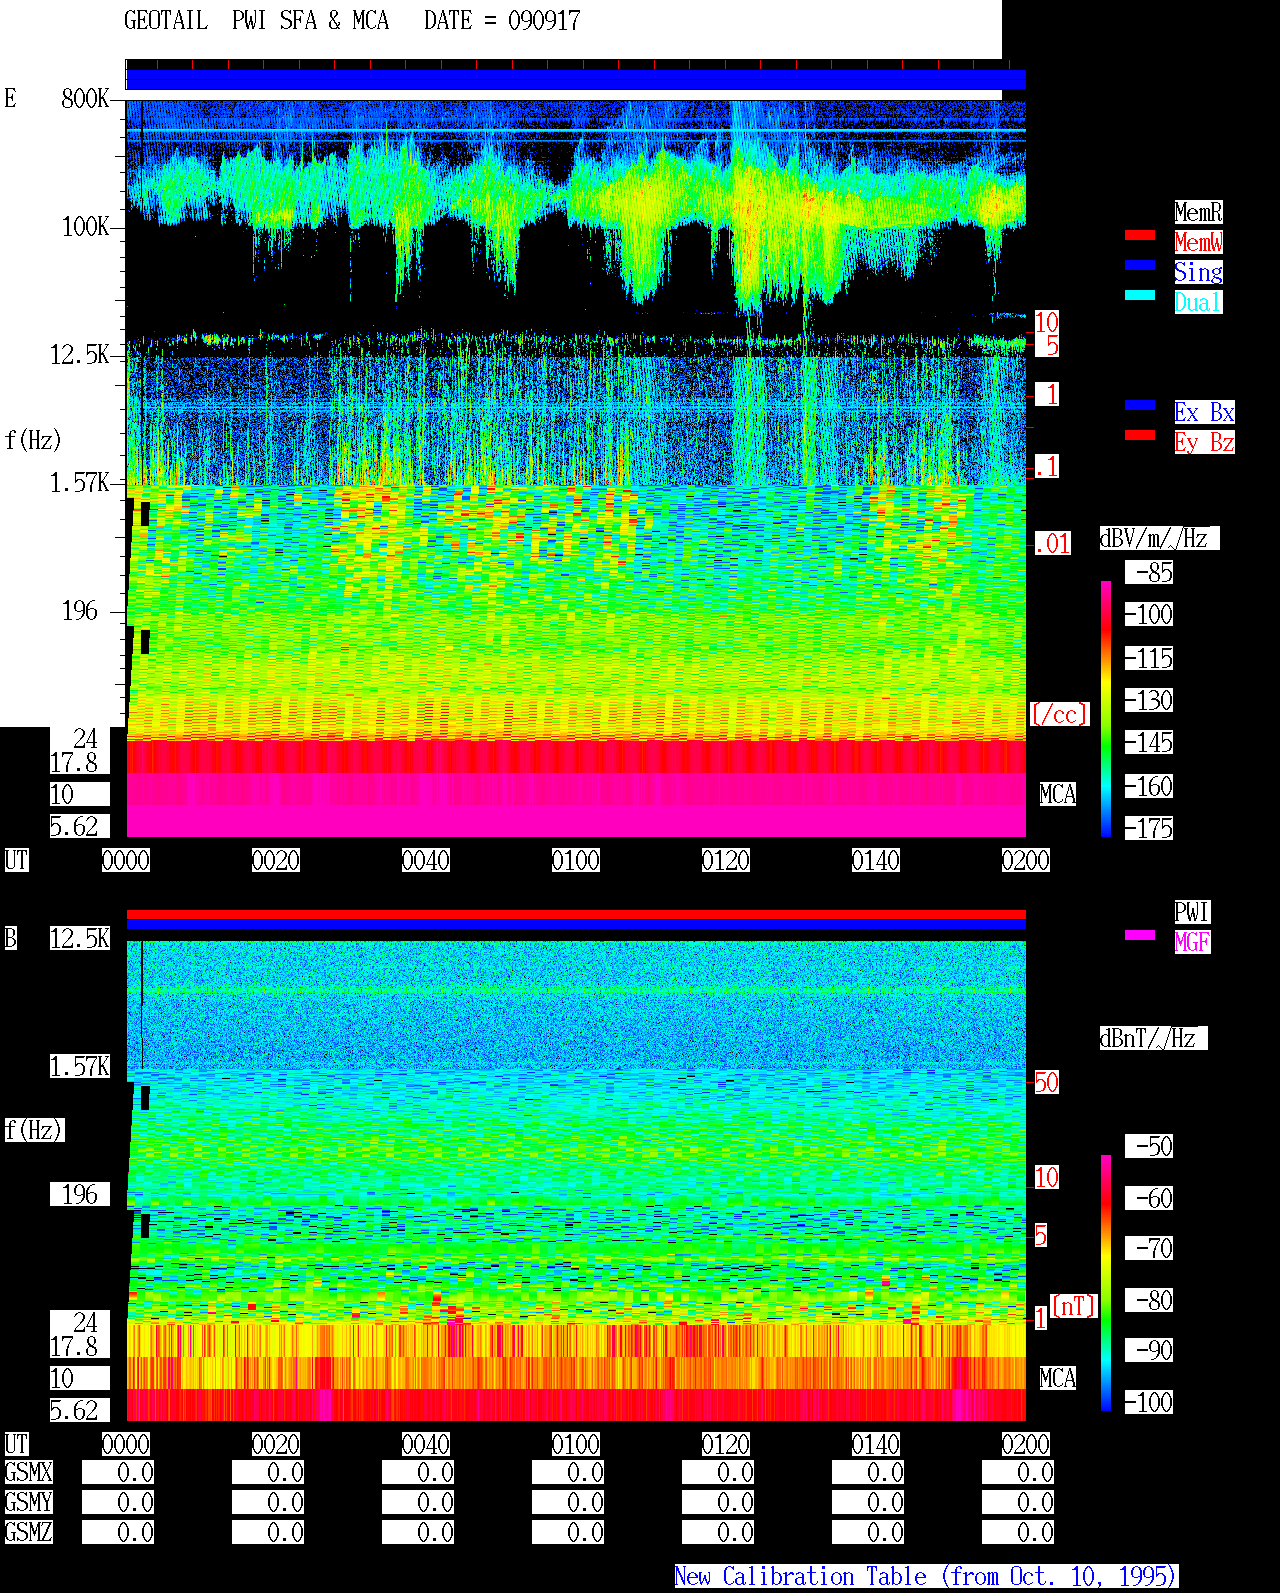Click the -85 electric colorbar value
Screen dimensions: 1280x1593
tap(1149, 573)
